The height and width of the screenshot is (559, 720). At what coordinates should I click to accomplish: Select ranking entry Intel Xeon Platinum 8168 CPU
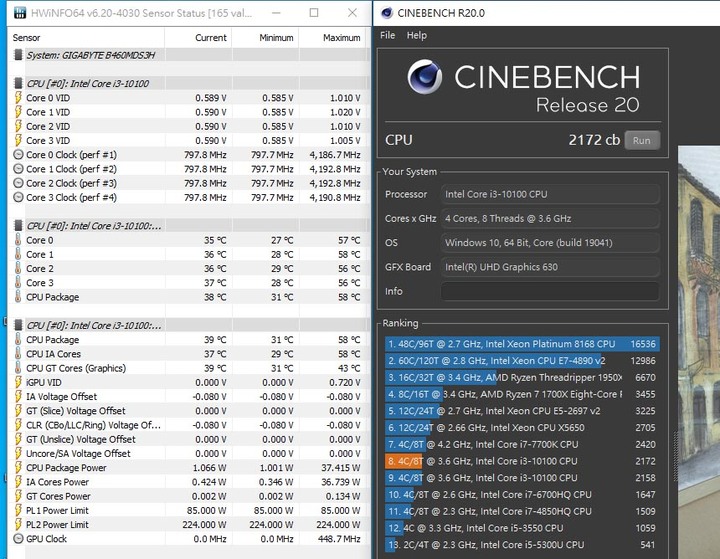click(x=522, y=344)
